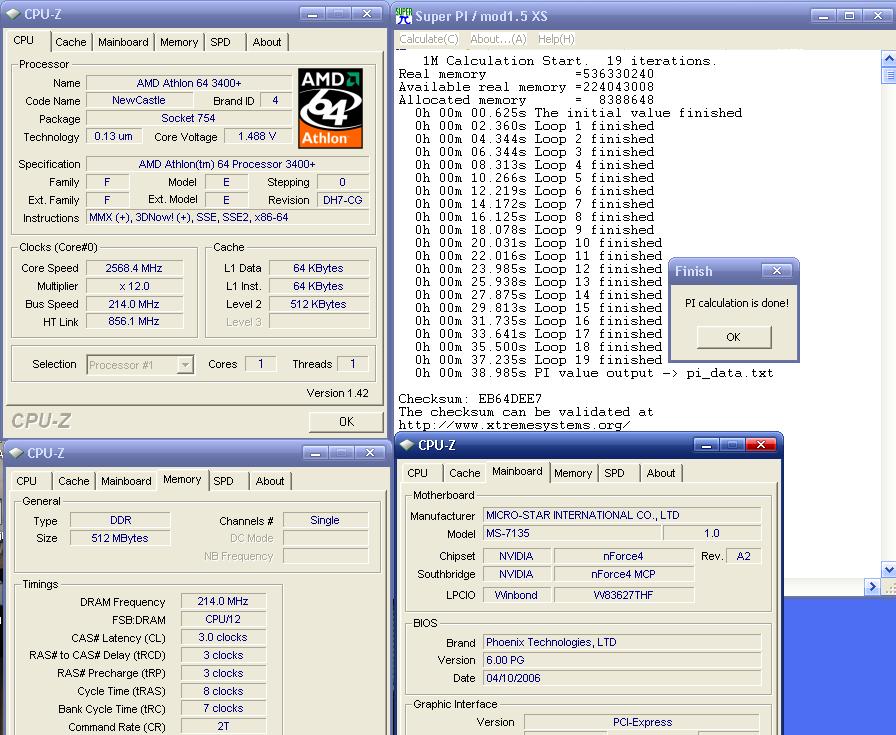
Task: Click the Southbridge nForce4 MCP field
Action: [623, 574]
